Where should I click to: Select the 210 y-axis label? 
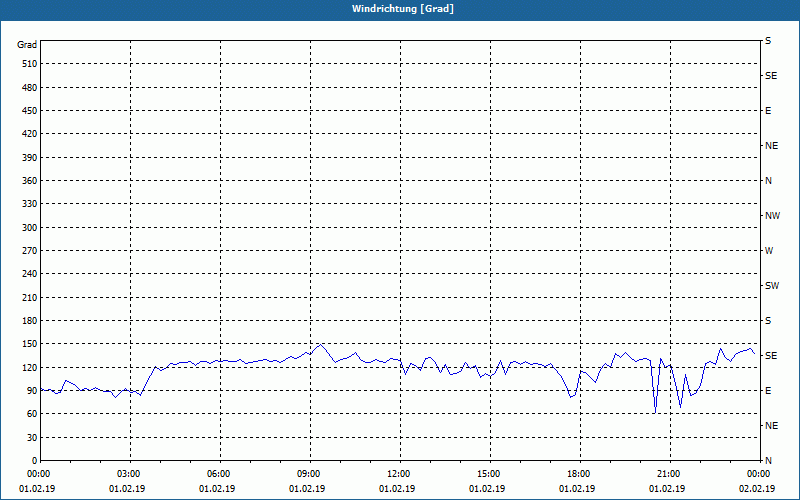tap(30, 297)
